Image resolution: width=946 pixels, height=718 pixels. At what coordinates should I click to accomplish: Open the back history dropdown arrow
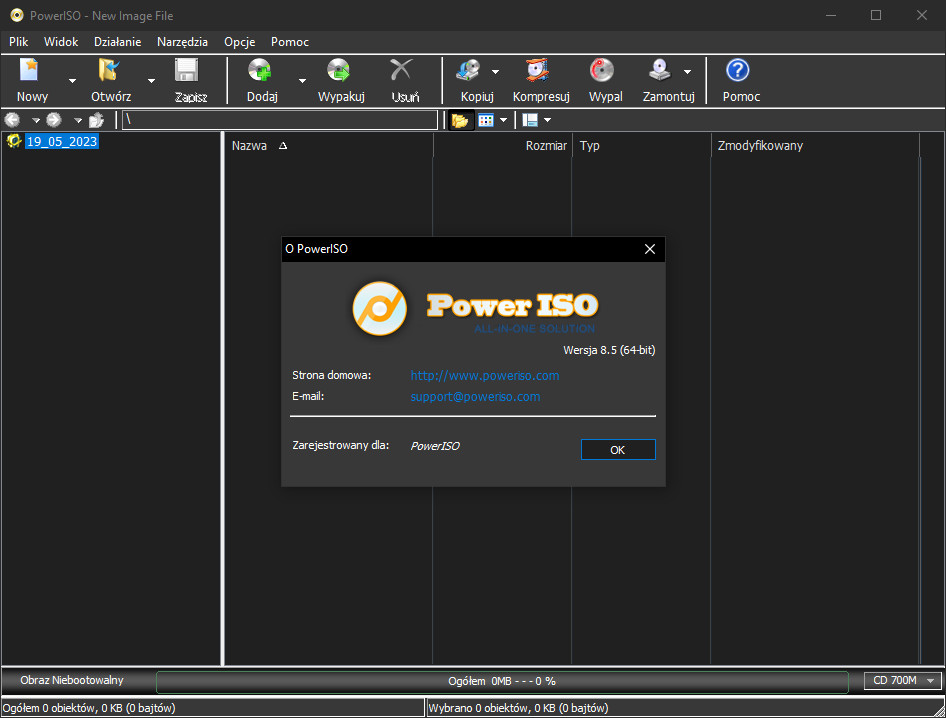[x=36, y=121]
